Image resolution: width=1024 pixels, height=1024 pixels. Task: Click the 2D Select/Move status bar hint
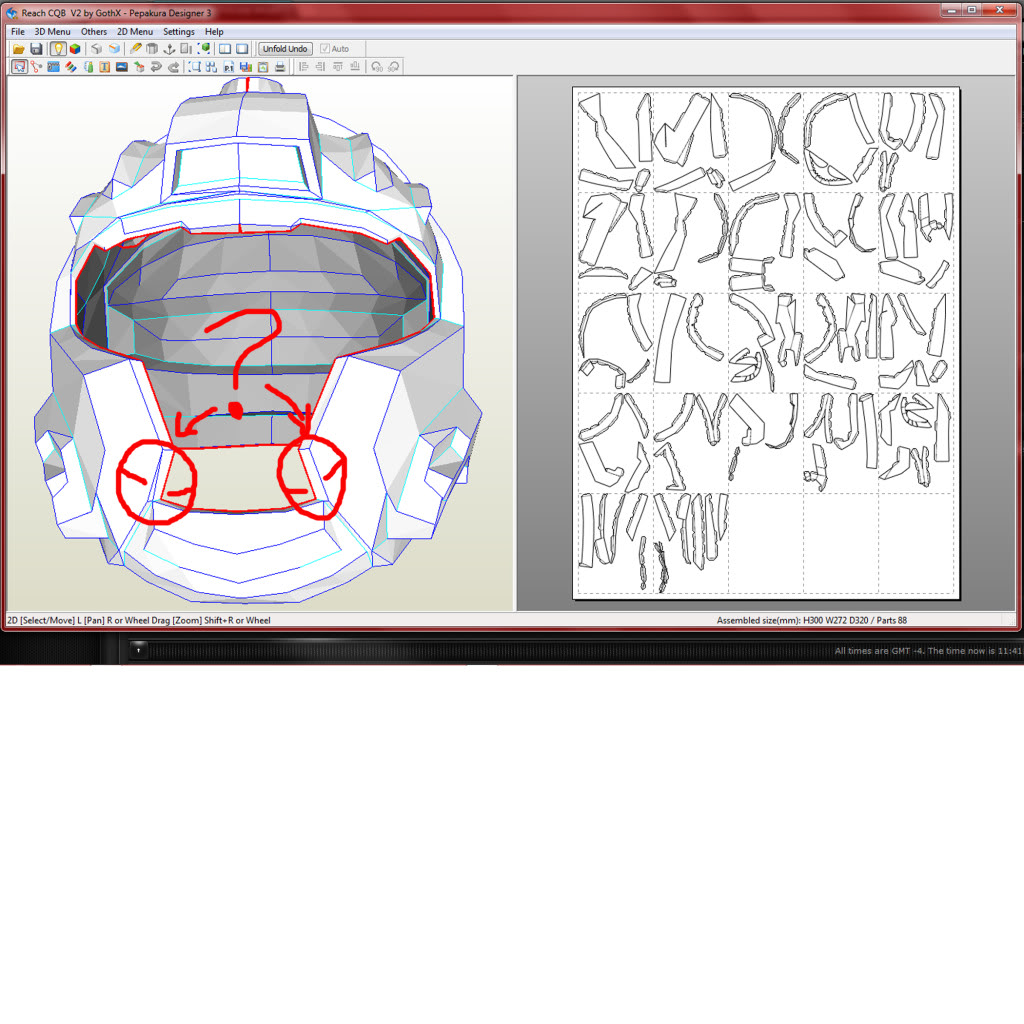coord(138,620)
